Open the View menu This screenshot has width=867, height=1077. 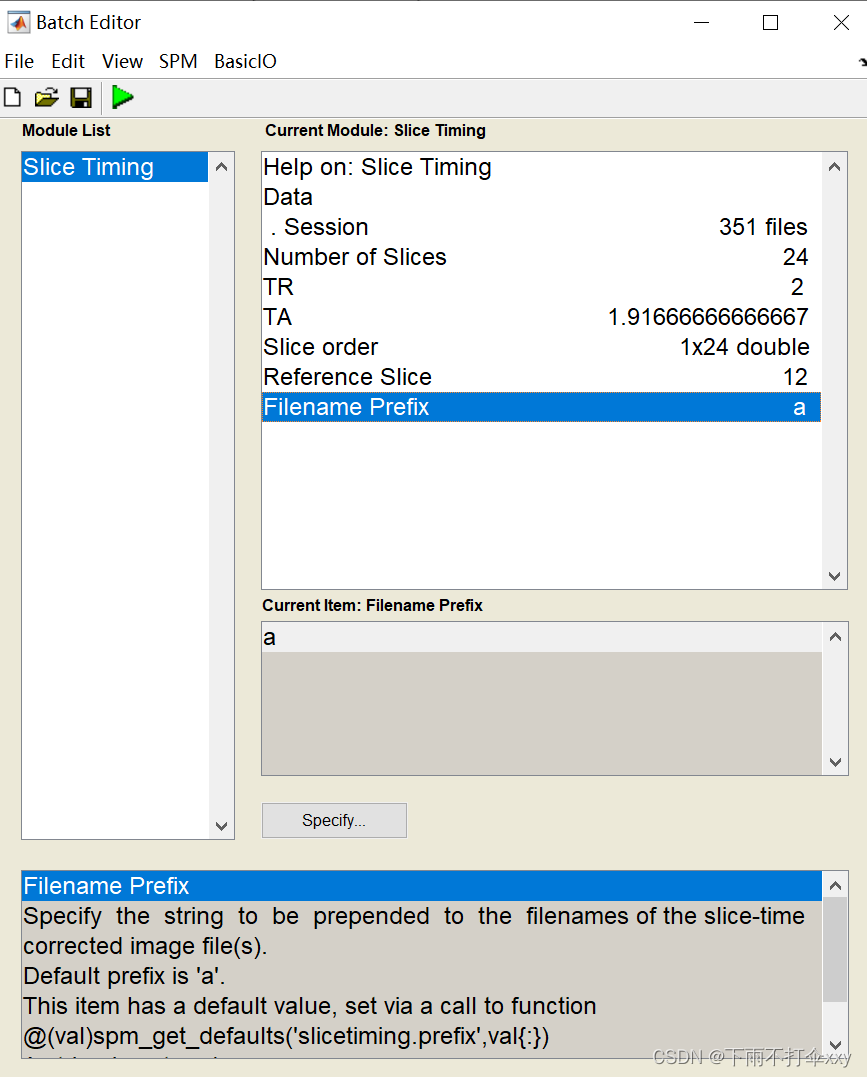click(x=122, y=62)
